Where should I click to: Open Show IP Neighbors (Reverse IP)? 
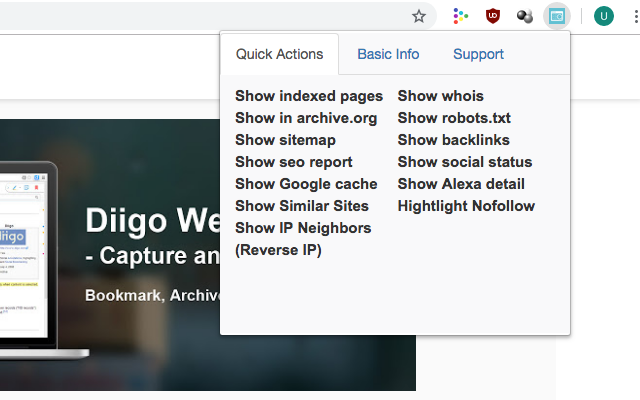point(303,239)
